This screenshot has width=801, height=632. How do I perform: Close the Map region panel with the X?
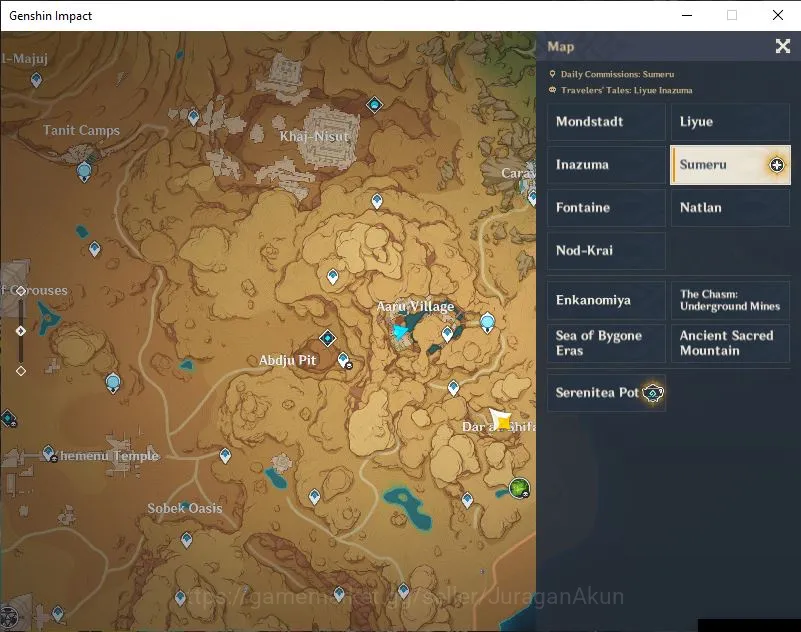[x=783, y=46]
